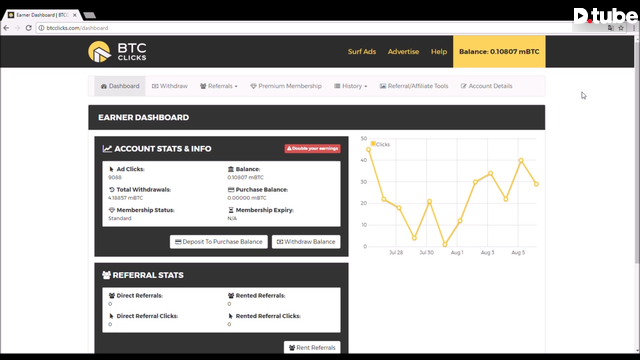Click the browser forward arrow
Screen dimensions: 640x360
pyautogui.click(x=17, y=28)
